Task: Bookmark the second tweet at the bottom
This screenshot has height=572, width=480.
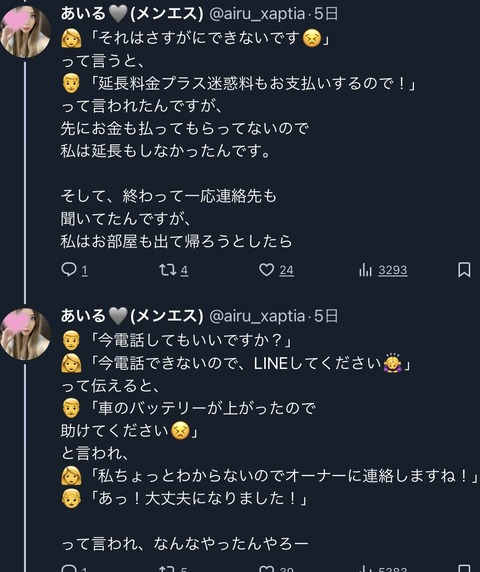Action: point(464,568)
